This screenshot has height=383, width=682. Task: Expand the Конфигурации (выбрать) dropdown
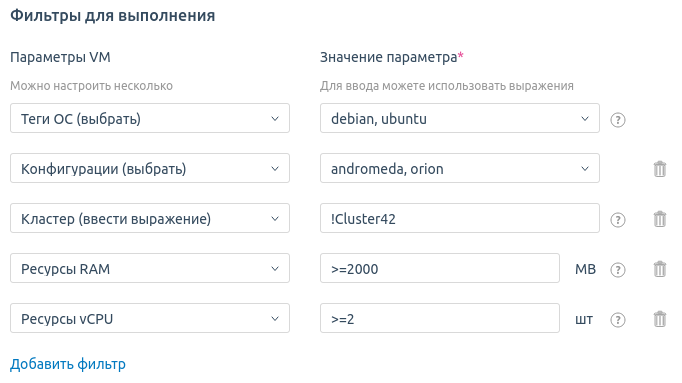click(x=150, y=168)
